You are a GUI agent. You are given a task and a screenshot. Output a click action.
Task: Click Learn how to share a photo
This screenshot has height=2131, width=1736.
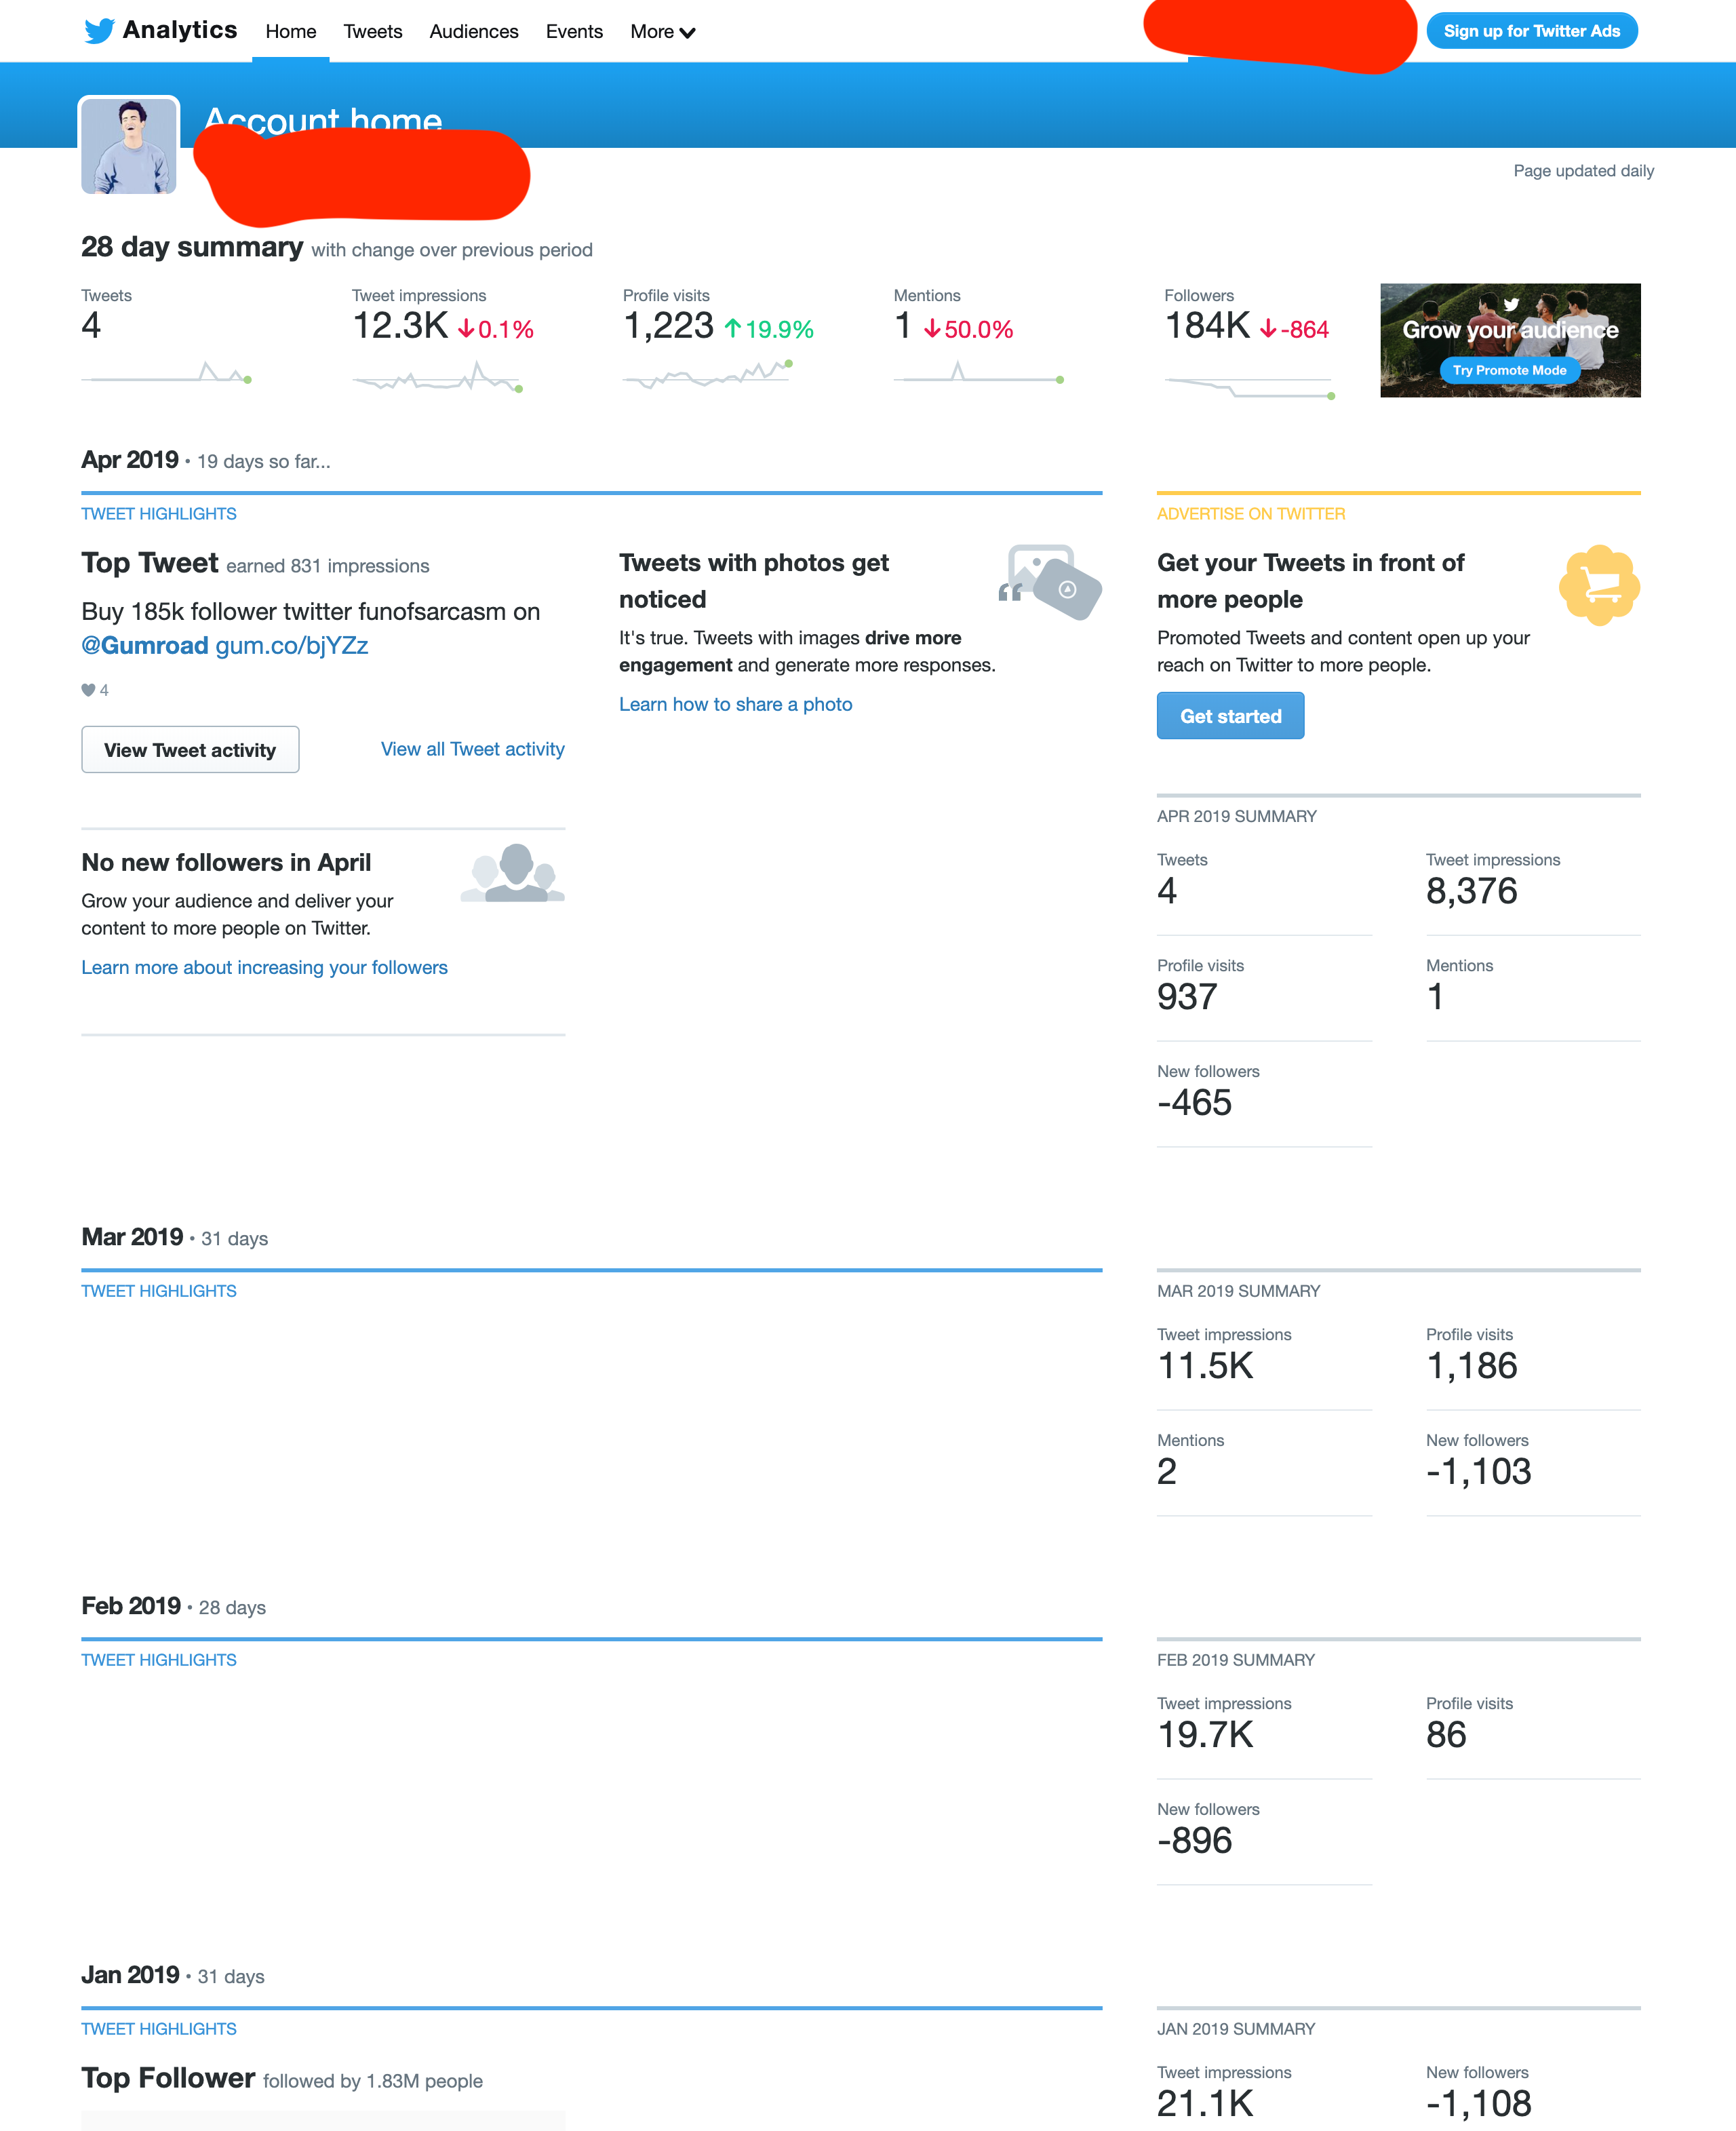pyautogui.click(x=735, y=704)
